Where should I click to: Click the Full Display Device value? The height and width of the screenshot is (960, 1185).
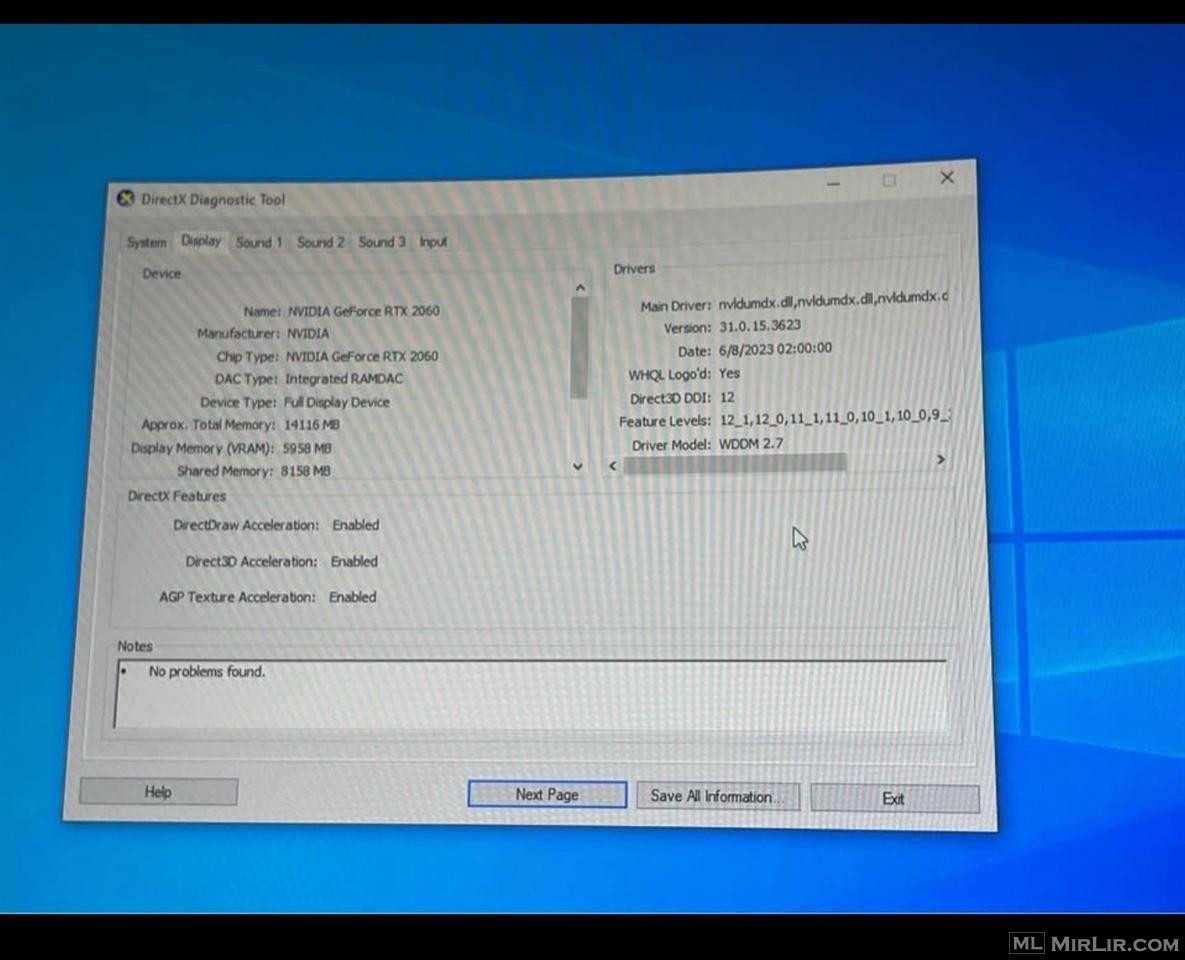click(x=336, y=402)
